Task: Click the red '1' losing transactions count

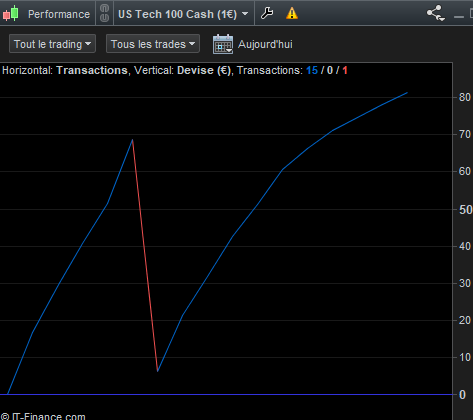Action: 345,70
